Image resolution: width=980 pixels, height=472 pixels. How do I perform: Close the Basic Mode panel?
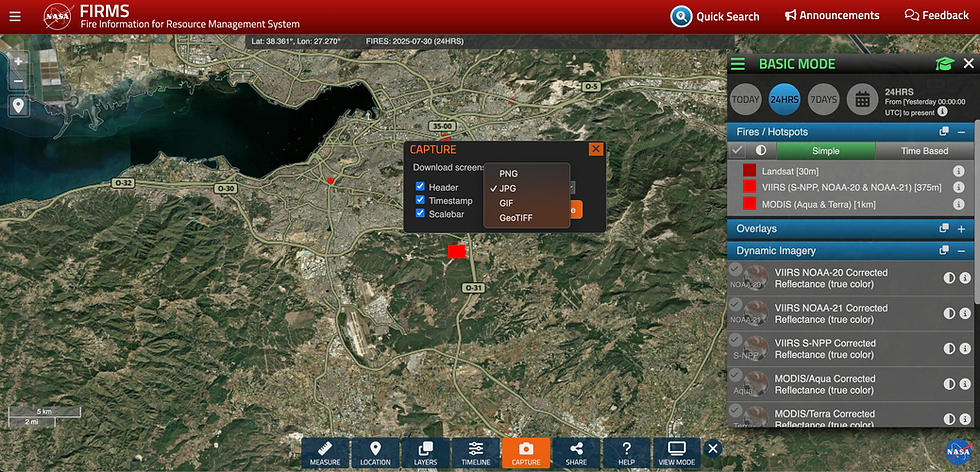(968, 64)
